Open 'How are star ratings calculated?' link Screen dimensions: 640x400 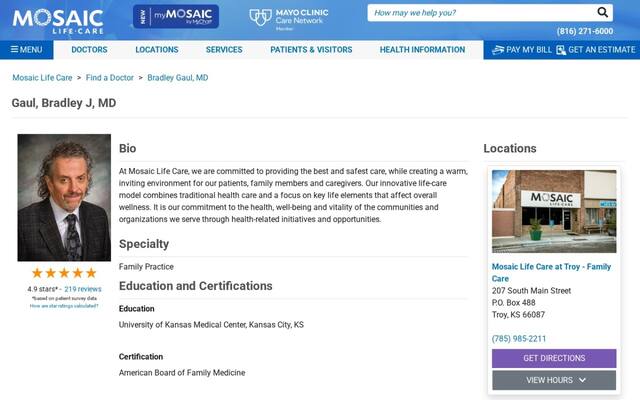pos(64,306)
